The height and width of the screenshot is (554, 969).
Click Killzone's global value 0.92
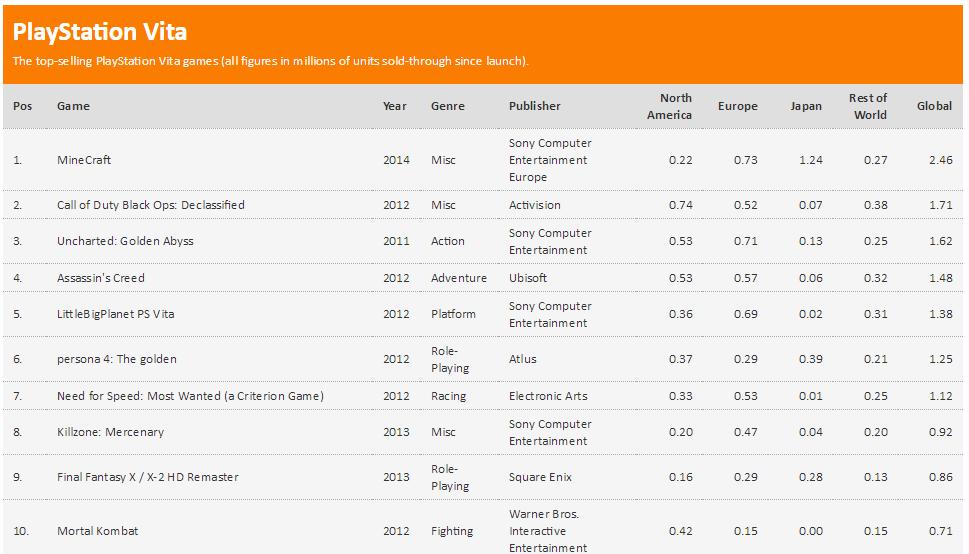(941, 432)
